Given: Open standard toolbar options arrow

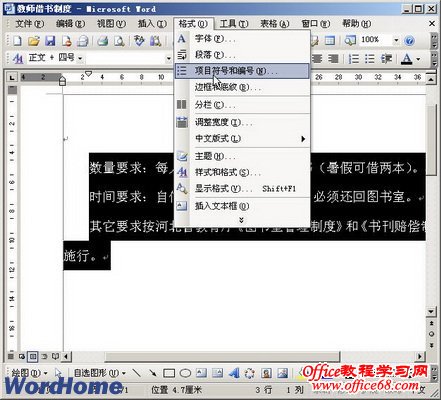Looking at the screenshot, I should 434,41.
